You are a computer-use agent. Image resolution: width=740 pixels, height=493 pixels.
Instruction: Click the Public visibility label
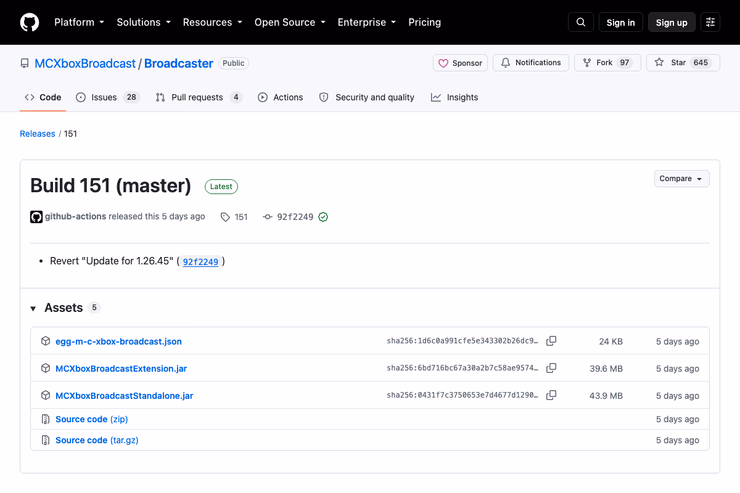click(234, 63)
